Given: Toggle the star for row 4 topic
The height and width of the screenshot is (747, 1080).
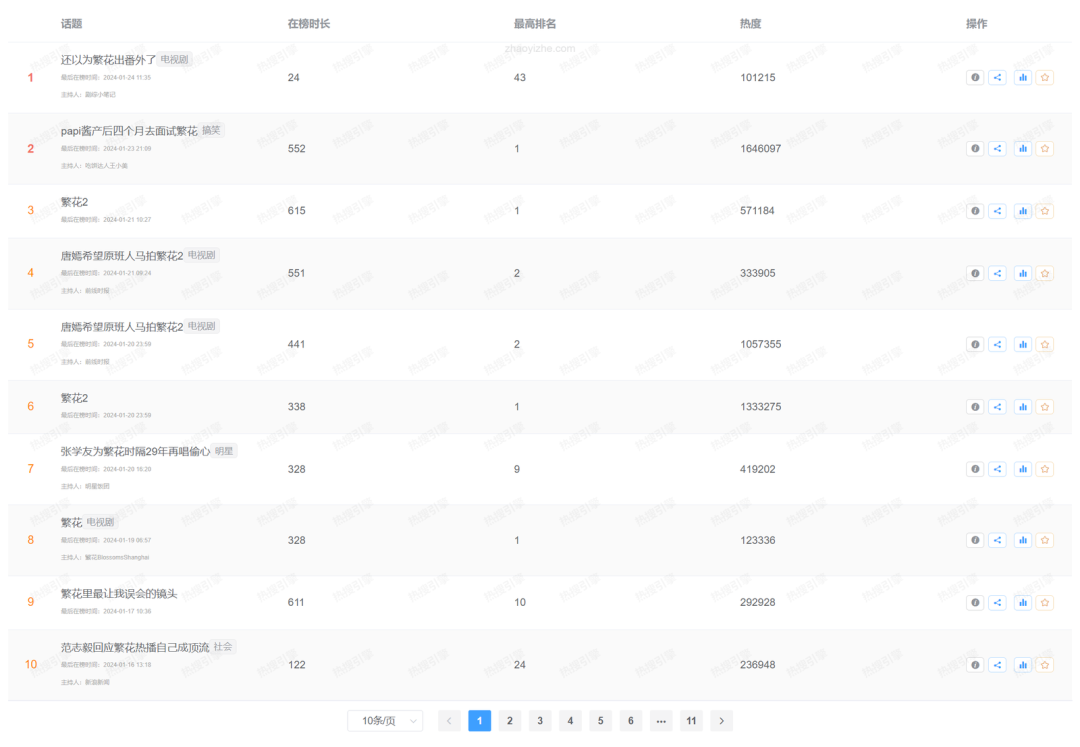Looking at the screenshot, I should [x=1045, y=273].
